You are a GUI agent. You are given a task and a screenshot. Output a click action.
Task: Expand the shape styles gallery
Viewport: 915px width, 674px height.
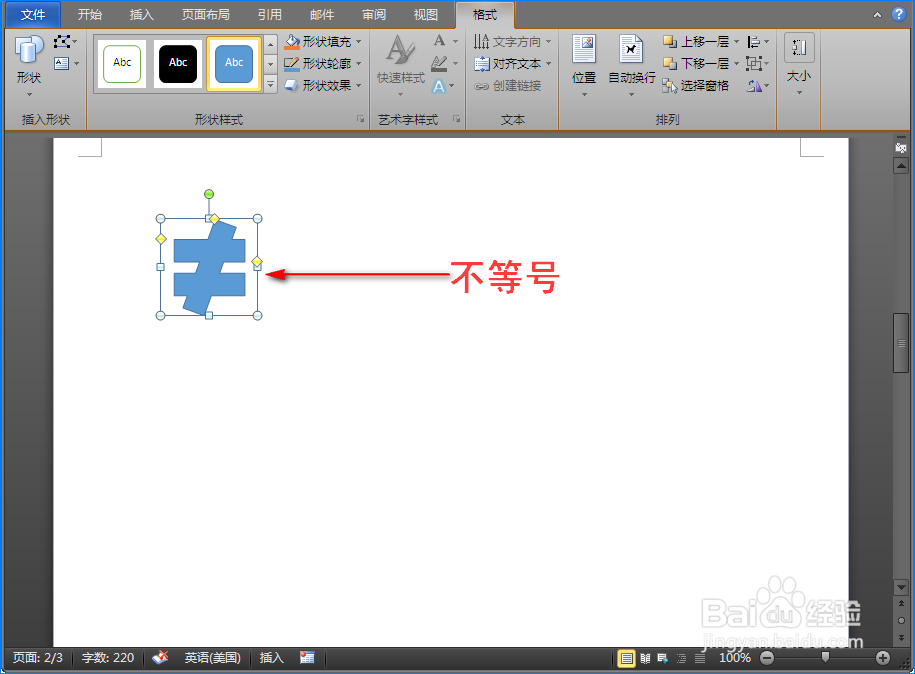269,85
